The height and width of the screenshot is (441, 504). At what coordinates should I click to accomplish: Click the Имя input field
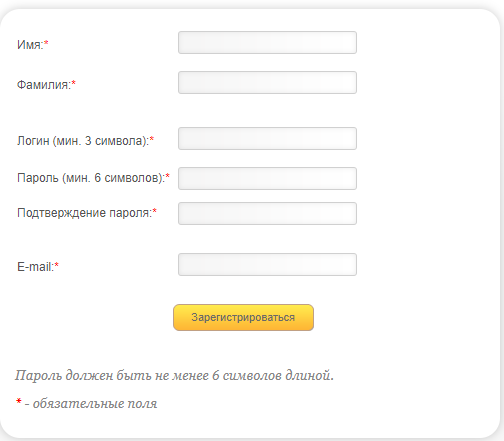click(267, 42)
